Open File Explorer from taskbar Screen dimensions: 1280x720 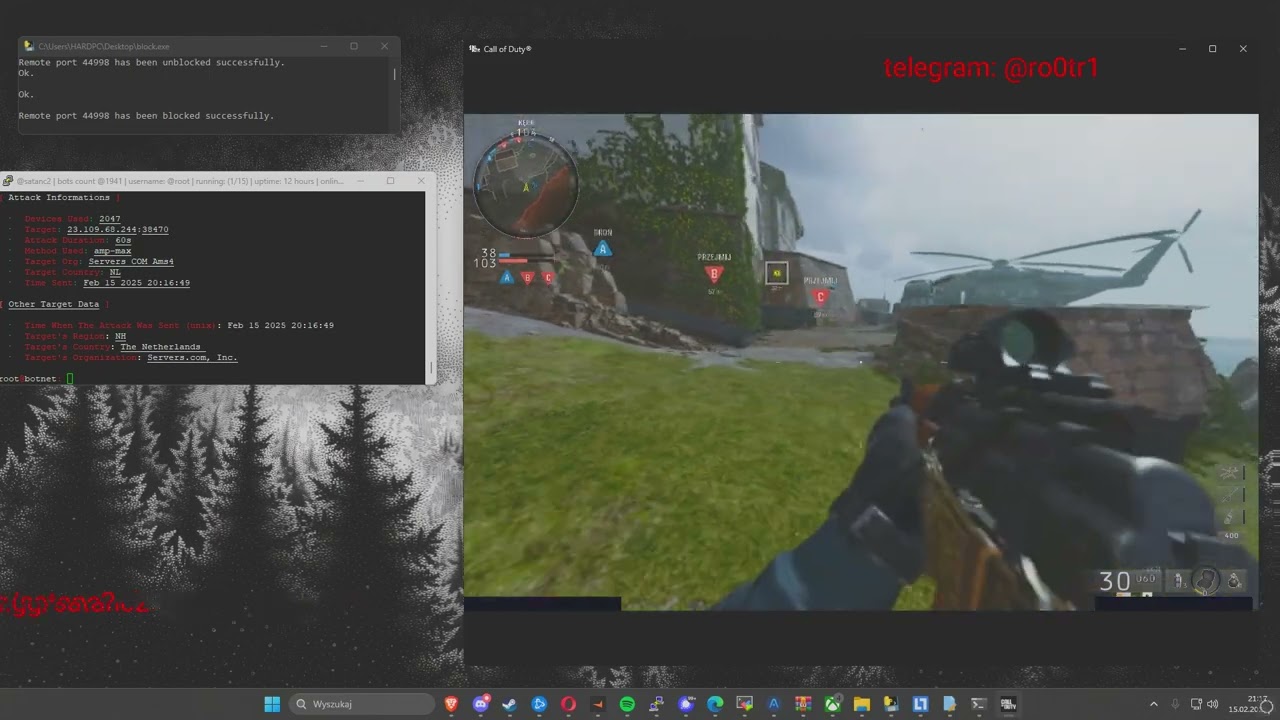[x=862, y=704]
